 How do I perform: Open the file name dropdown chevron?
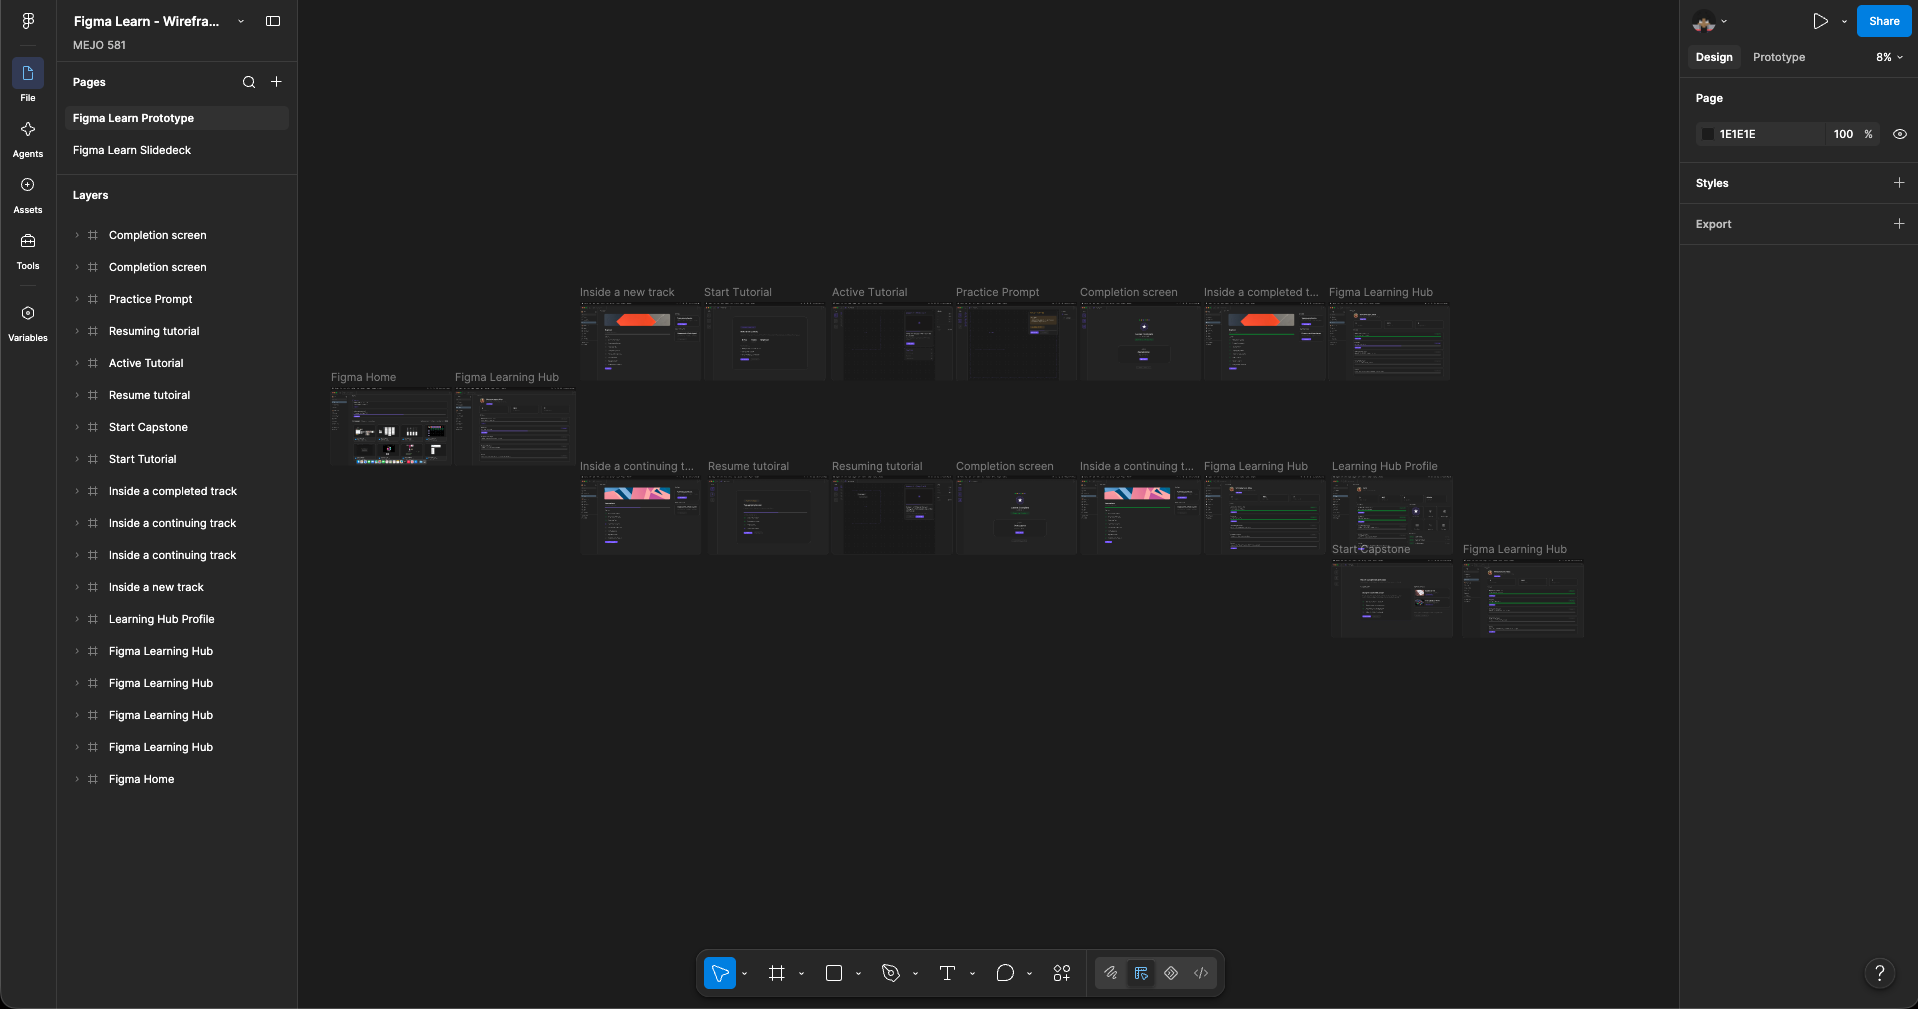coord(241,21)
